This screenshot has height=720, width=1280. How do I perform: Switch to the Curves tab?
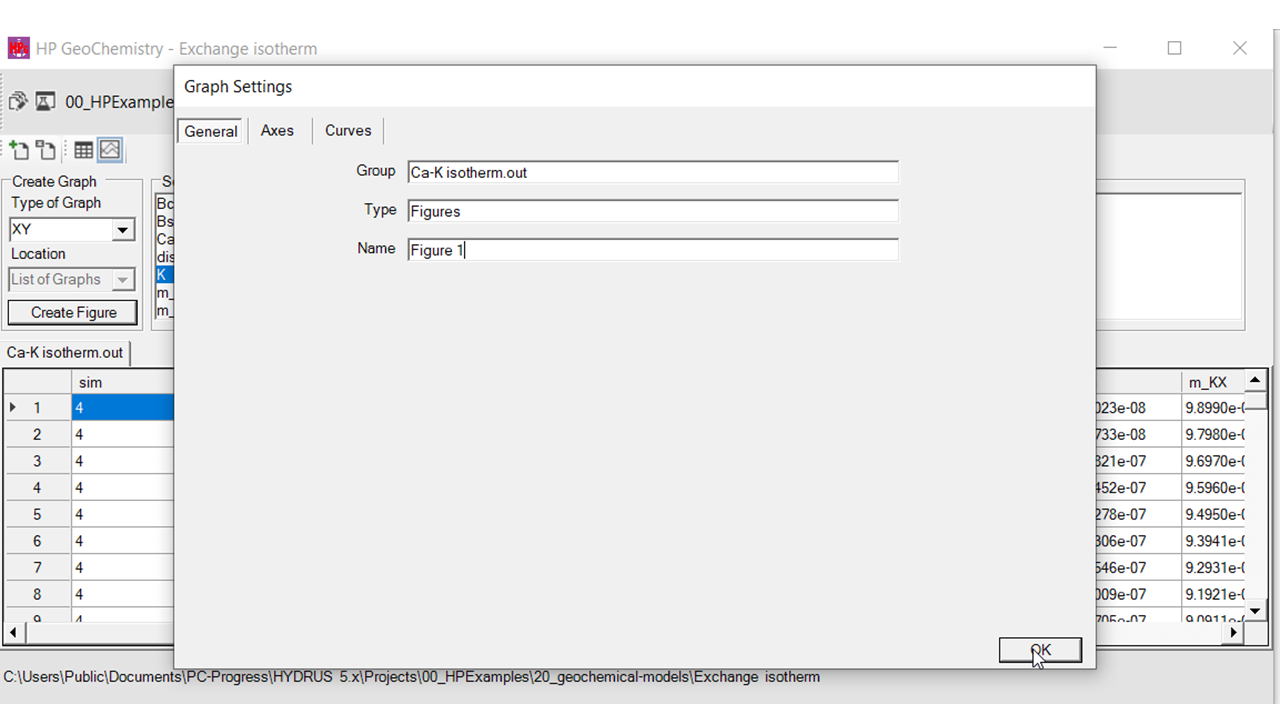(x=348, y=131)
